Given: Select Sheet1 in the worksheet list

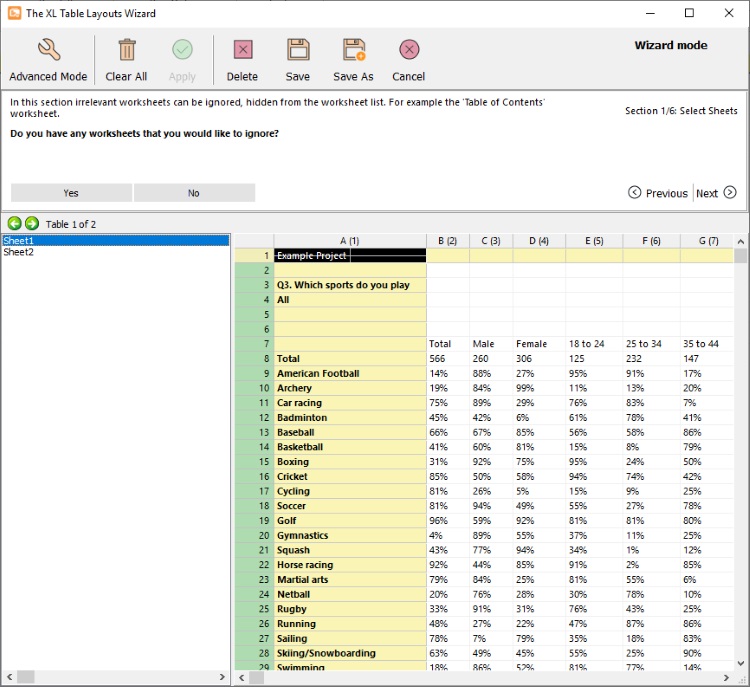Looking at the screenshot, I should point(116,240).
